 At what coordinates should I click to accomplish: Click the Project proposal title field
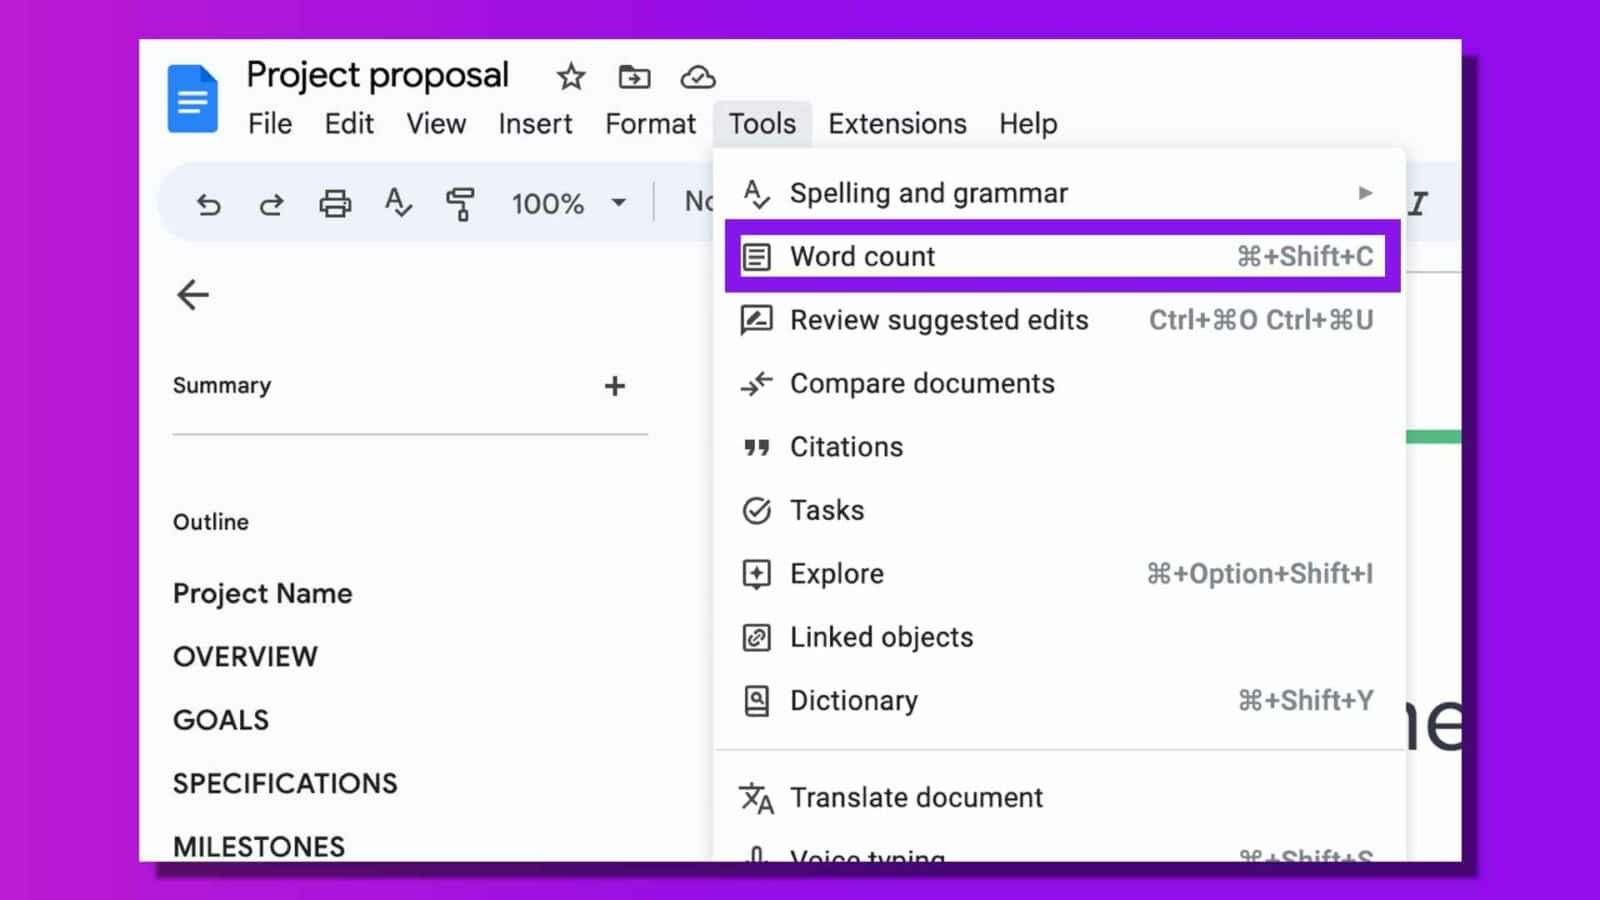tap(377, 76)
